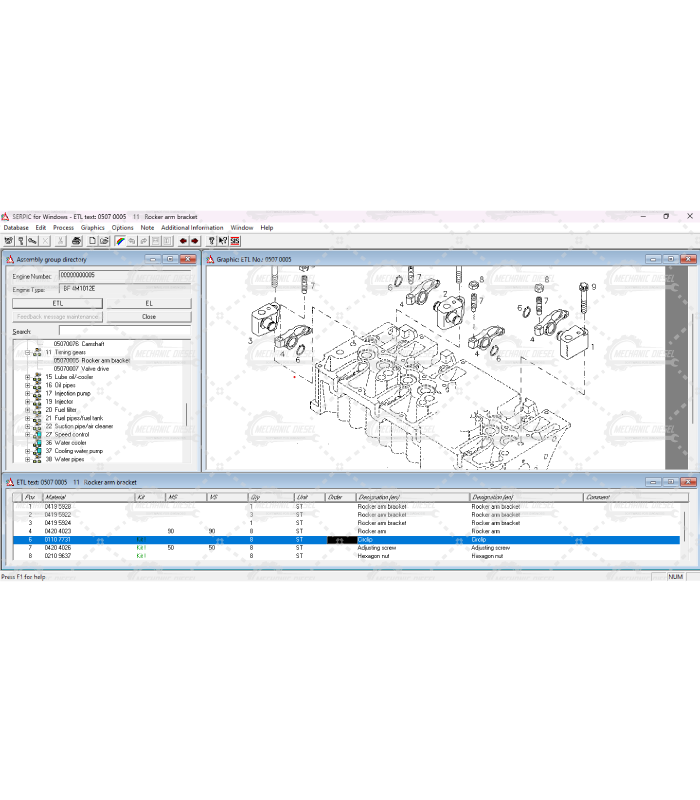Click the print icon in toolbar
Viewport: 700px width, 800px height.
point(75,241)
